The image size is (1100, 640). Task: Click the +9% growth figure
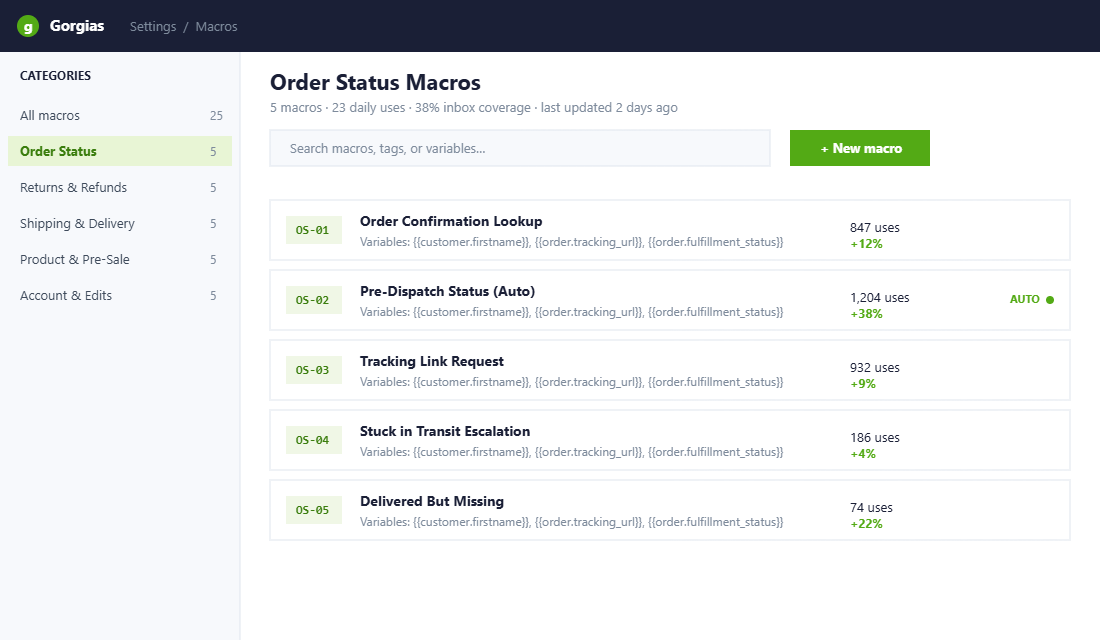click(x=863, y=384)
